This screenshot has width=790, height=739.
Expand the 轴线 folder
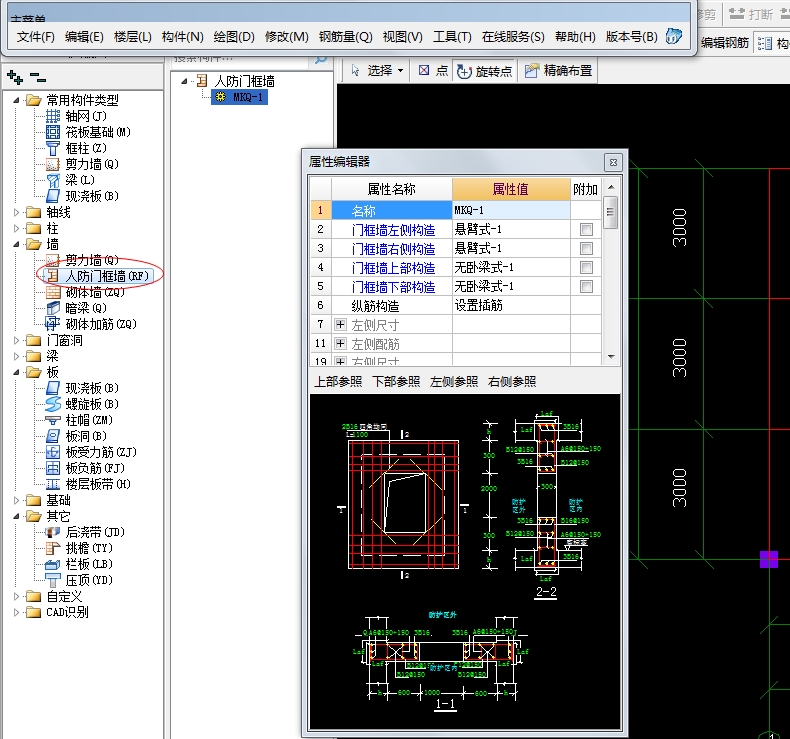tap(16, 213)
